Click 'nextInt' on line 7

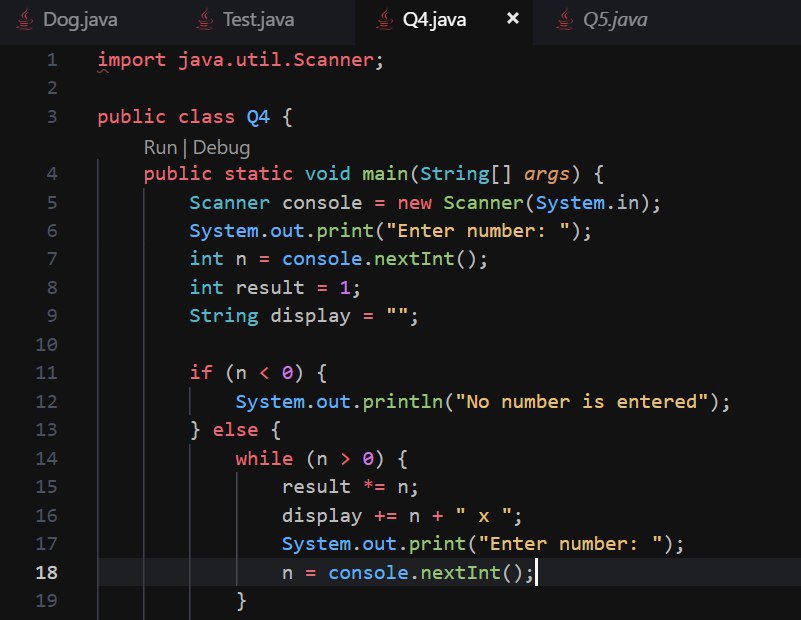414,259
